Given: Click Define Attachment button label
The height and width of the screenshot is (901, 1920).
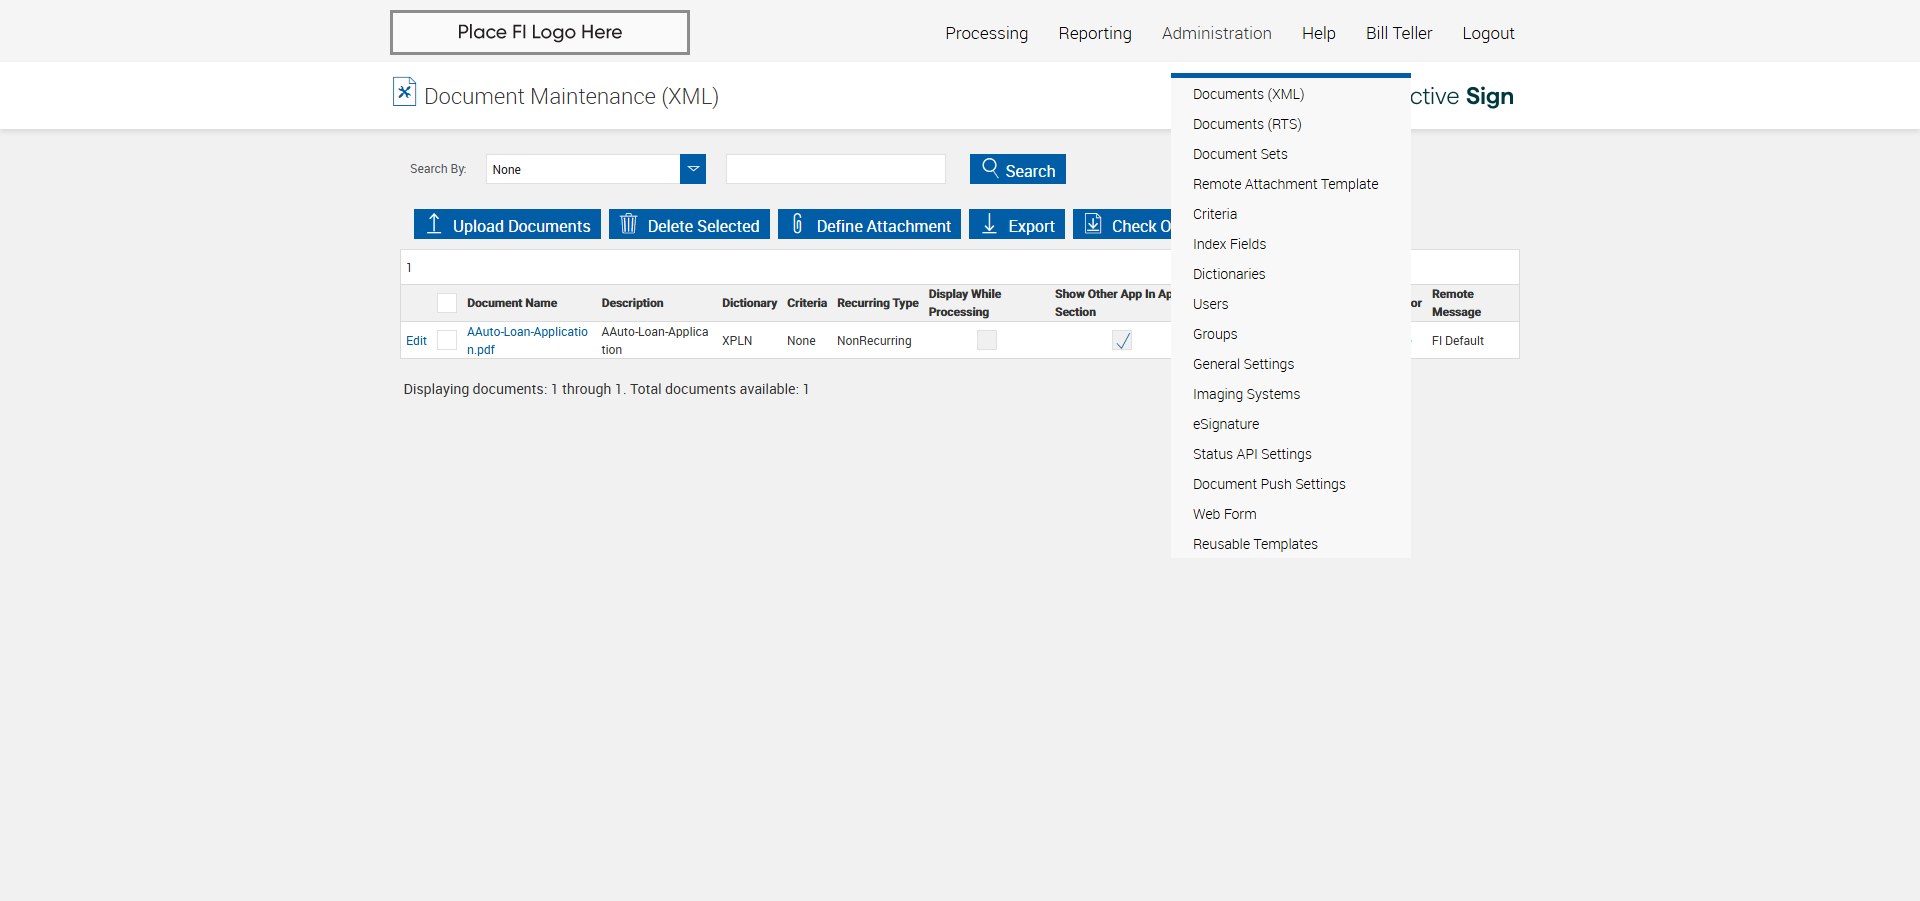Looking at the screenshot, I should pos(883,226).
